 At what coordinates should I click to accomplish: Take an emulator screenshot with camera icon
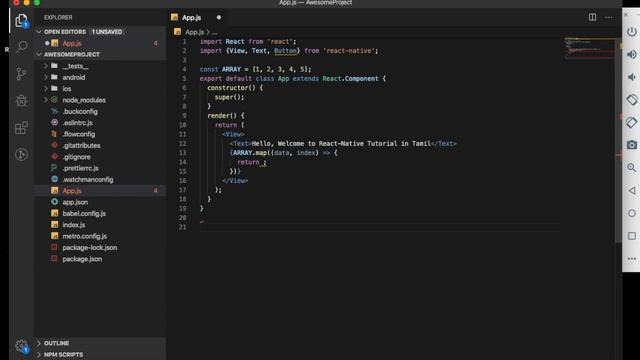click(631, 145)
